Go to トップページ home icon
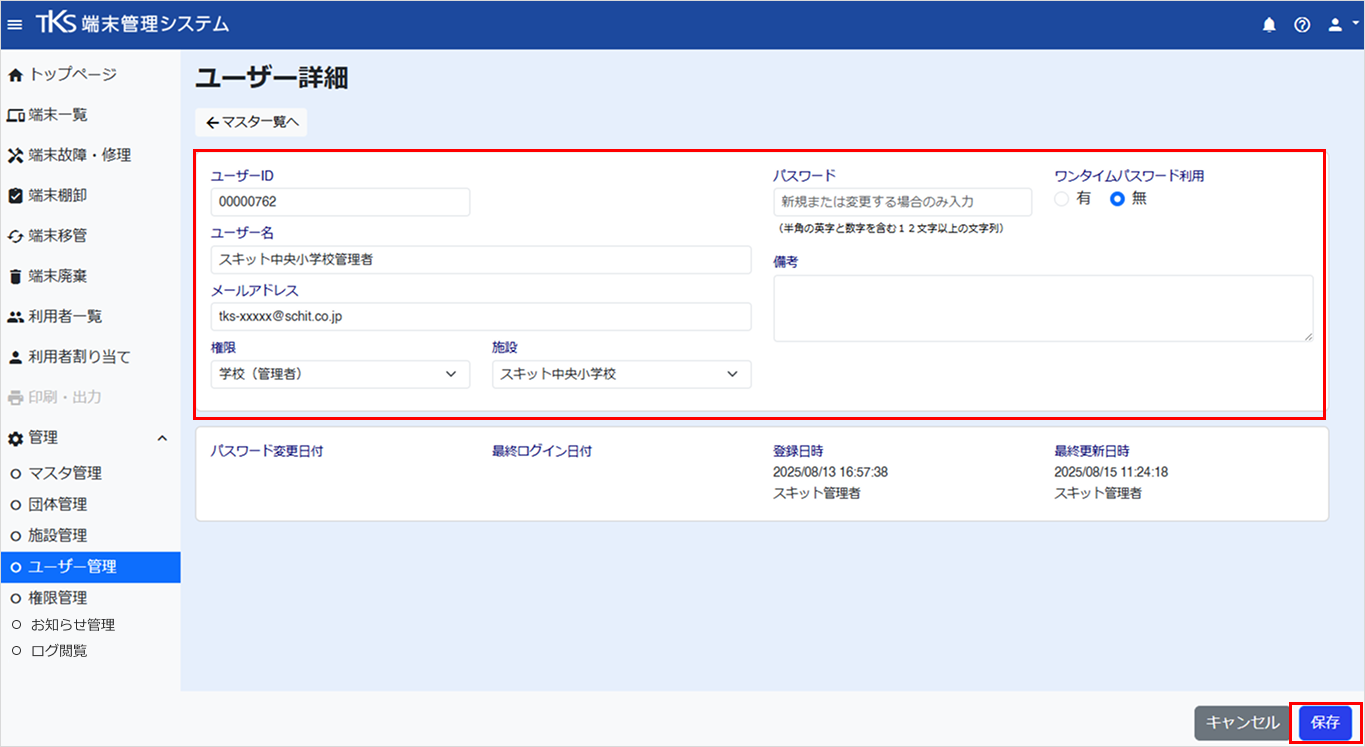The image size is (1365, 747). pyautogui.click(x=15, y=75)
